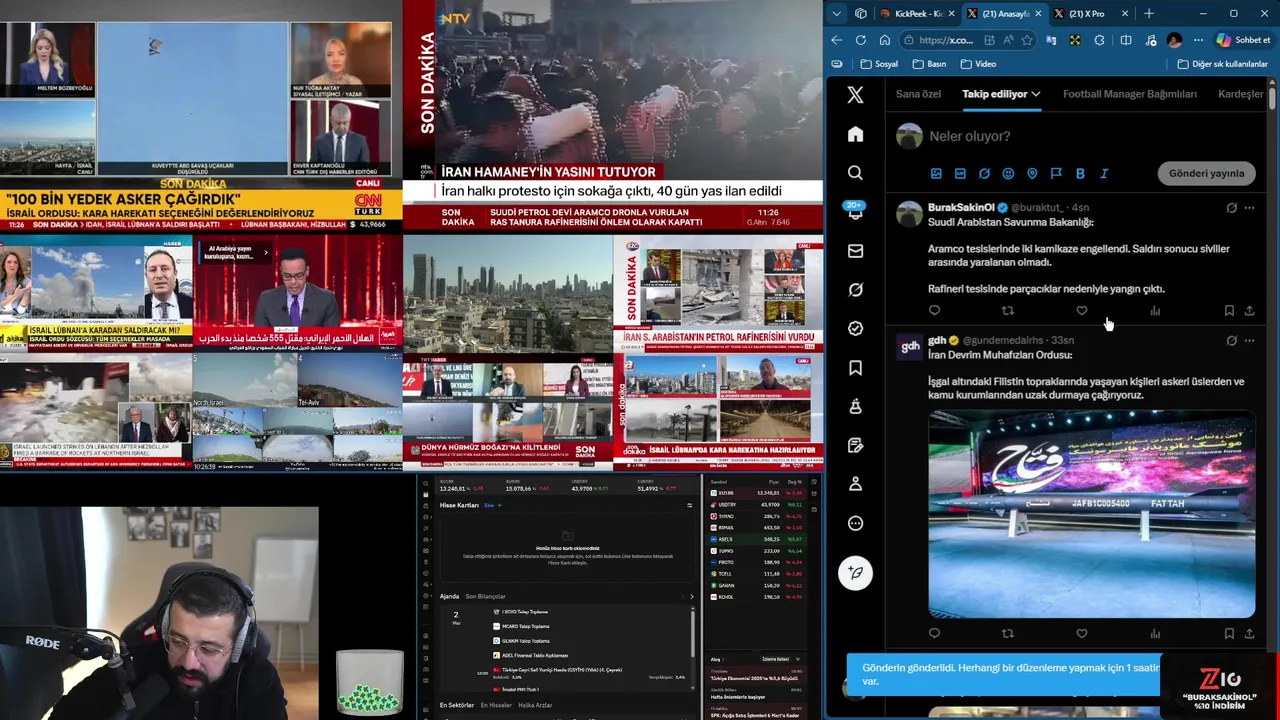Switch to the Sana özel tab
The height and width of the screenshot is (720, 1280).
click(918, 94)
